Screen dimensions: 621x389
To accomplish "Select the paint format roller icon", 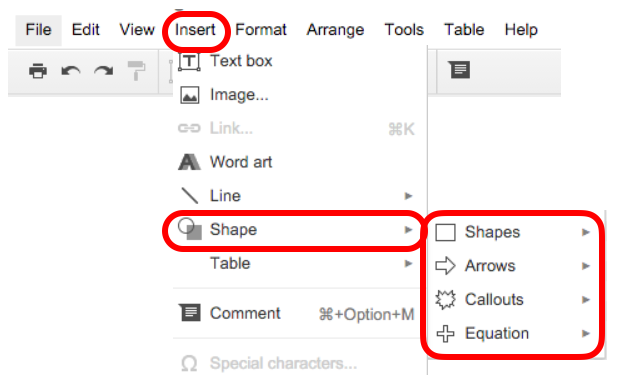I will pos(136,71).
